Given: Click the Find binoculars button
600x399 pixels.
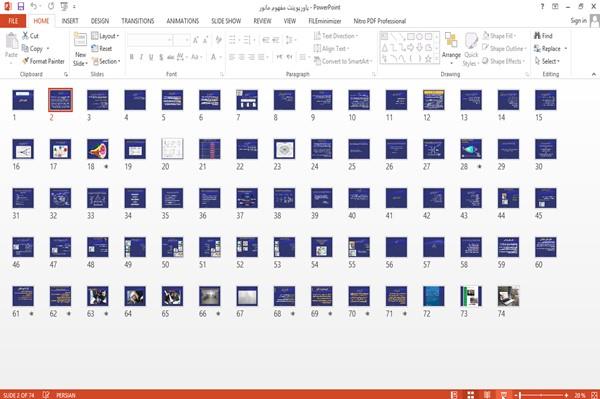Looking at the screenshot, I should [x=543, y=36].
